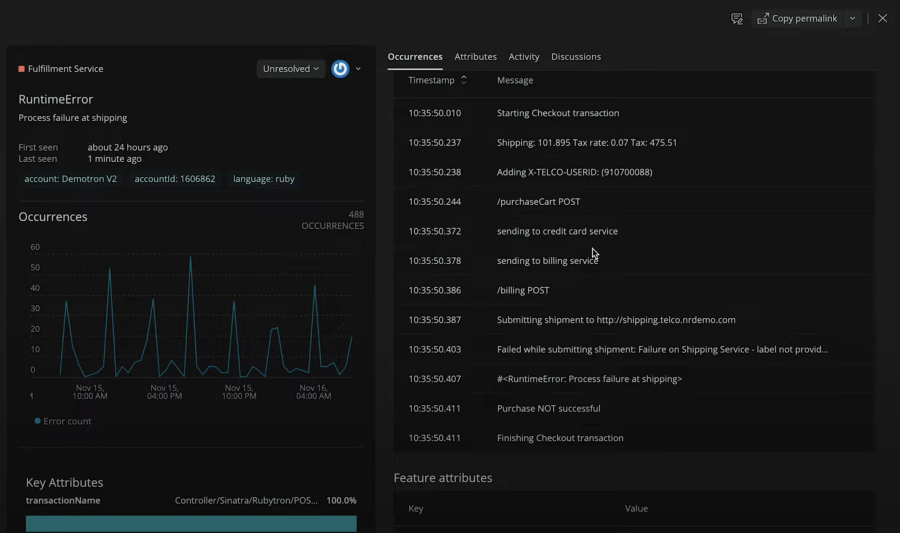Click 'about 24 hours ago' first seen value
Image resolution: width=900 pixels, height=533 pixels.
point(127,147)
